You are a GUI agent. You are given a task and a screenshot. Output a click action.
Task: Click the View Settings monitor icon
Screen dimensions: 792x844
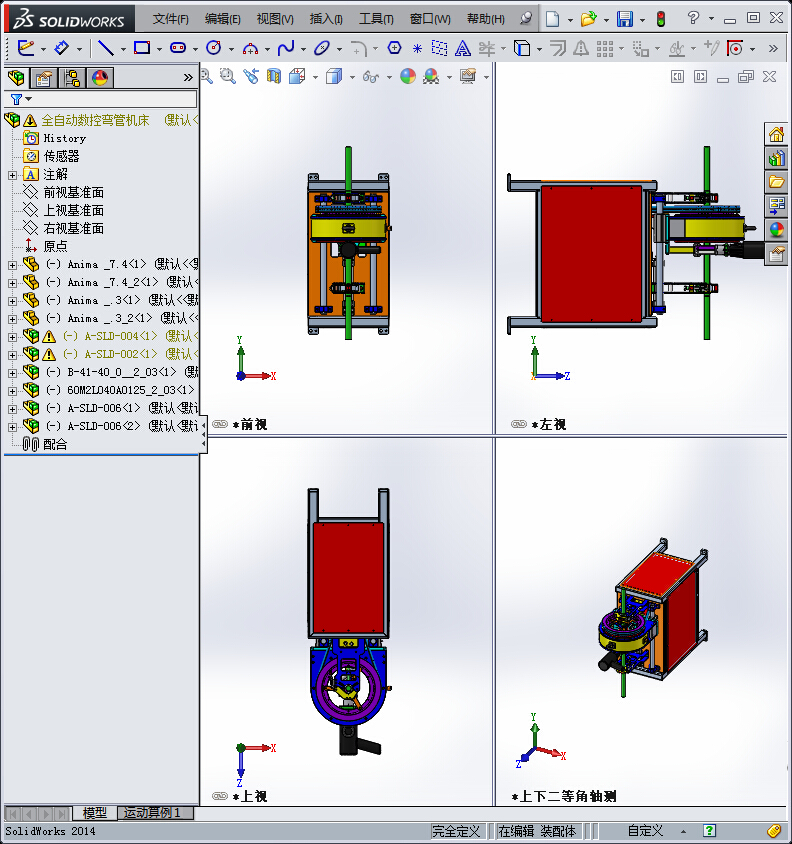click(x=468, y=76)
